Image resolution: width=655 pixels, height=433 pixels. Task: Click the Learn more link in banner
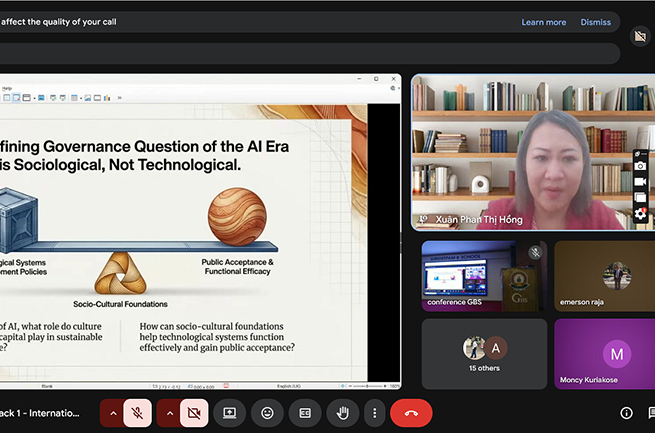point(543,22)
